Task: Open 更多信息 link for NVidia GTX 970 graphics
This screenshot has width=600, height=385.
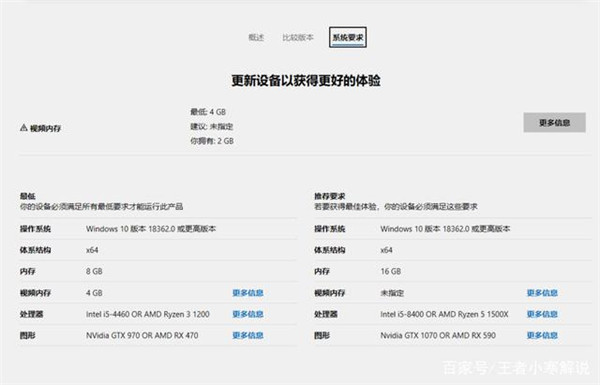Action: (x=248, y=335)
